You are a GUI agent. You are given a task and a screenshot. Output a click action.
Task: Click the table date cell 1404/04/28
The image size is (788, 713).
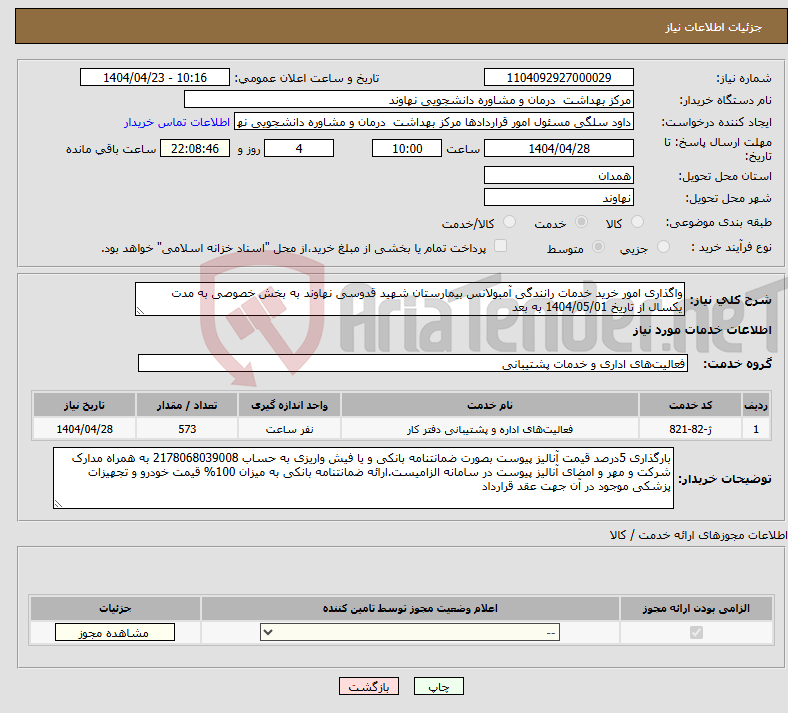[84, 429]
